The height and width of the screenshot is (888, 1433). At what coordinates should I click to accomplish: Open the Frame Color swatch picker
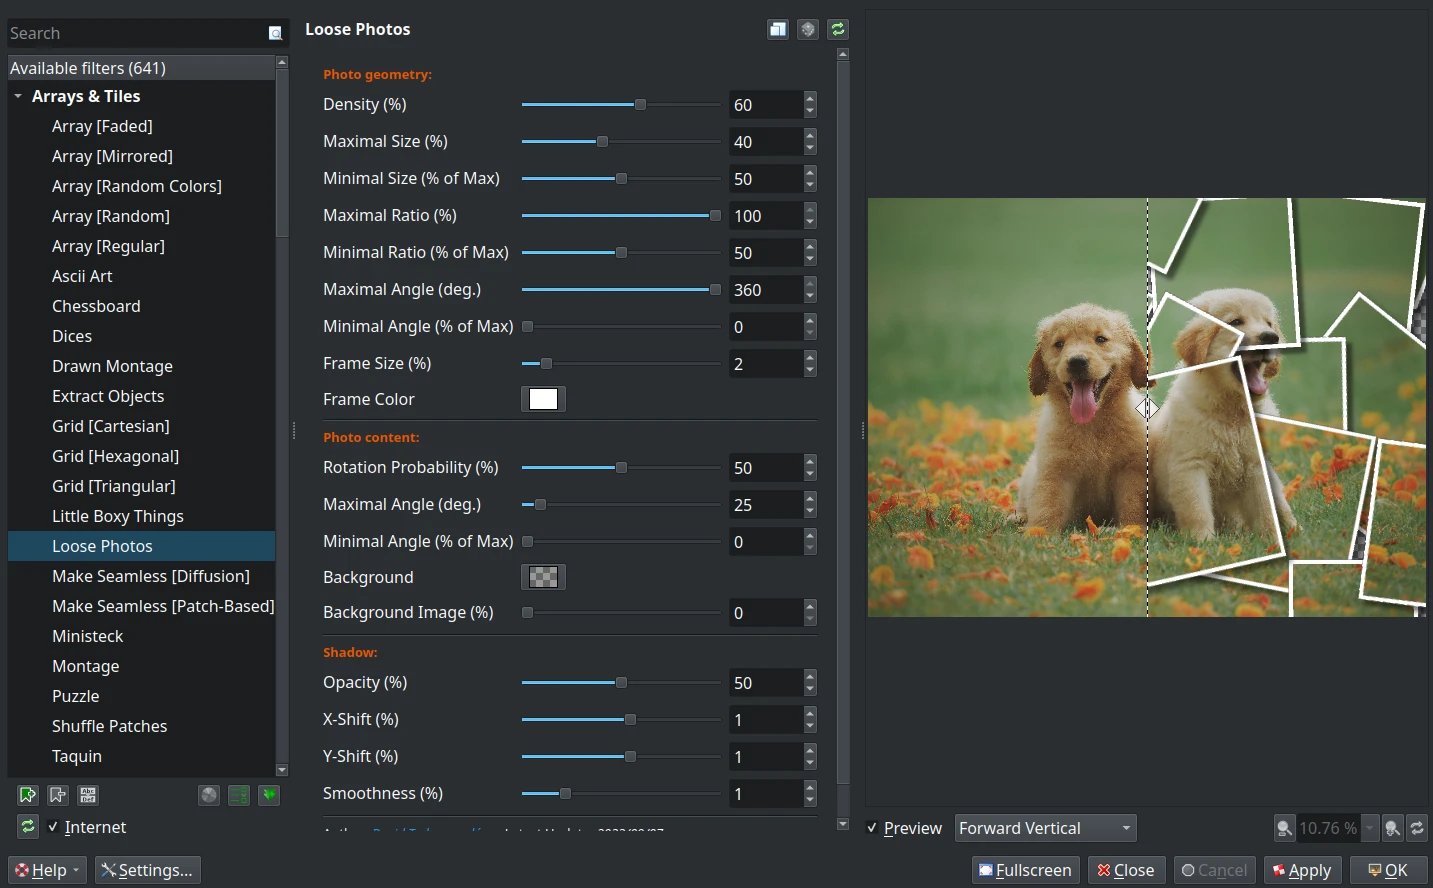click(542, 399)
